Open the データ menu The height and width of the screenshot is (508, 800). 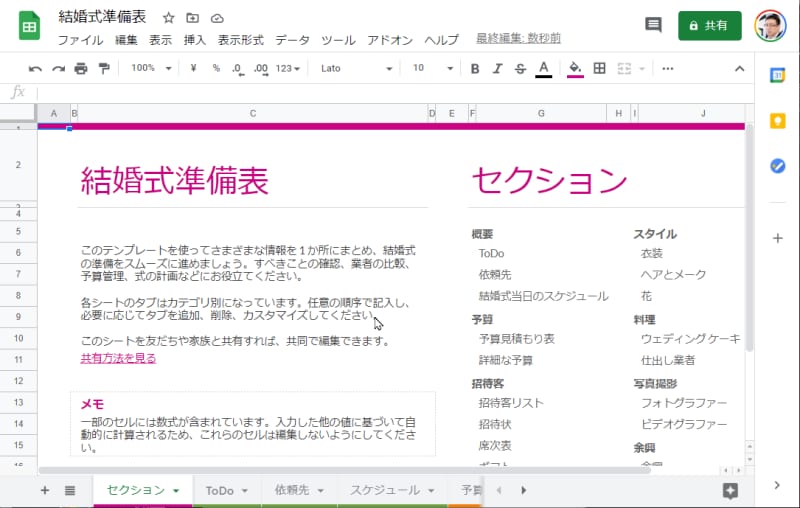tap(292, 40)
